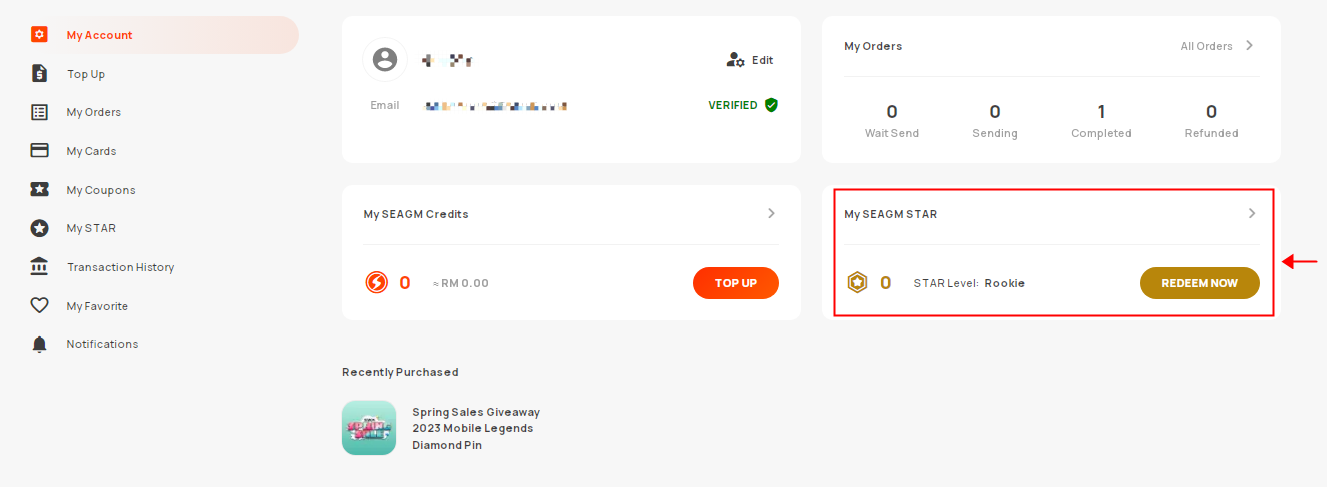Select the My Cards credit card icon
Image resolution: width=1327 pixels, height=487 pixels.
pos(39,151)
